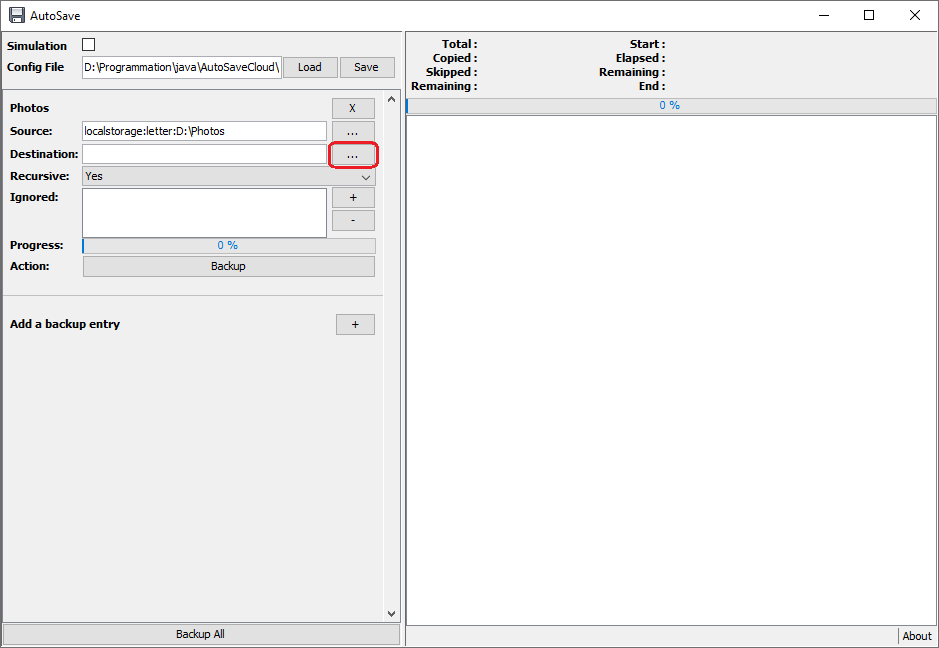Click the scroll down arrow in entries panel

[x=392, y=614]
